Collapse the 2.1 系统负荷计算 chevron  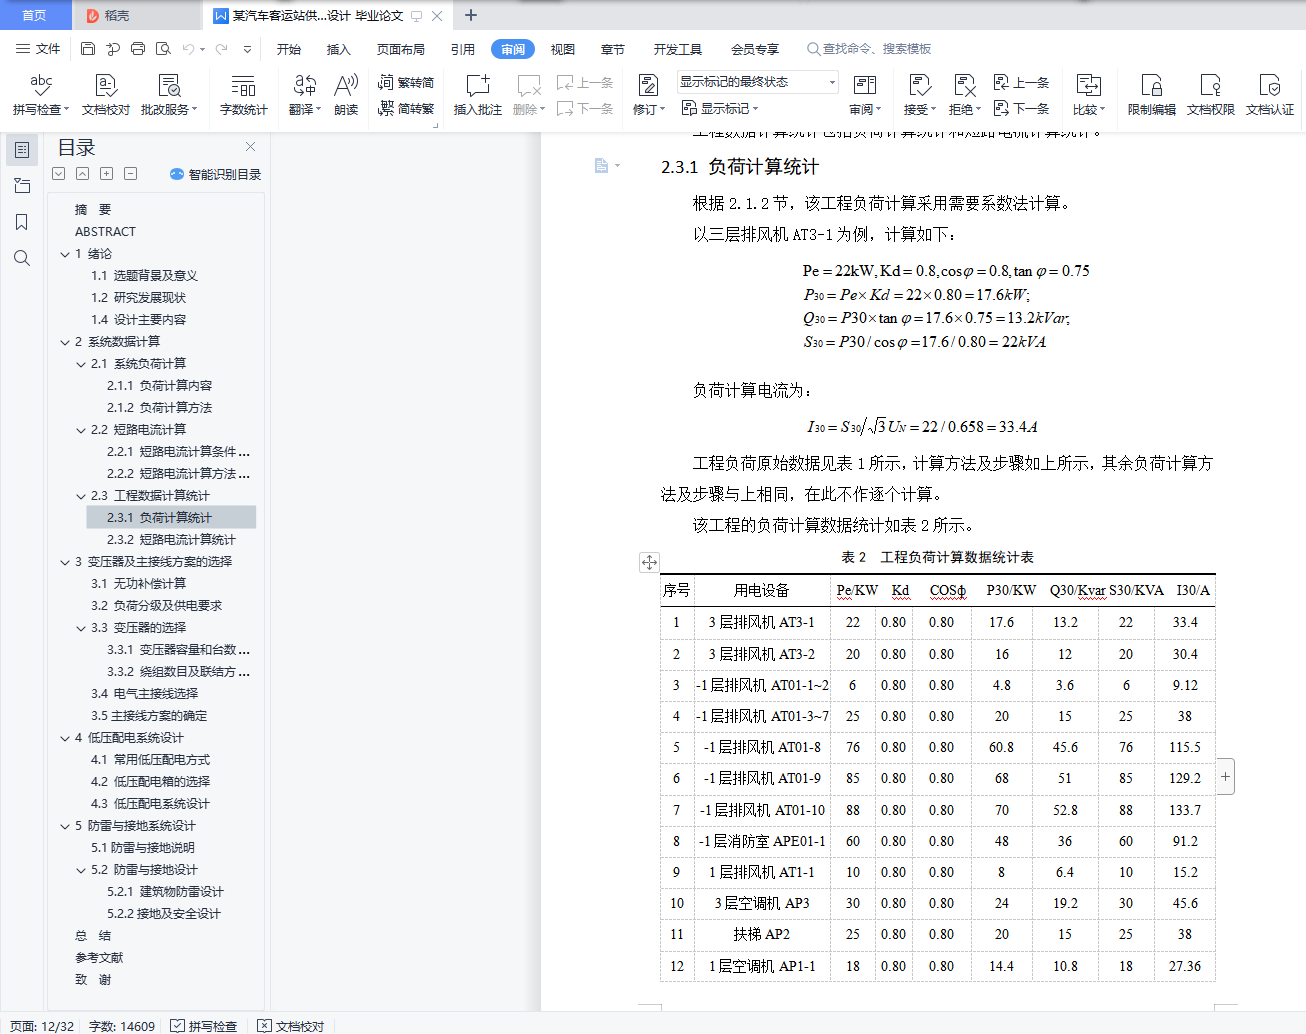tap(81, 364)
